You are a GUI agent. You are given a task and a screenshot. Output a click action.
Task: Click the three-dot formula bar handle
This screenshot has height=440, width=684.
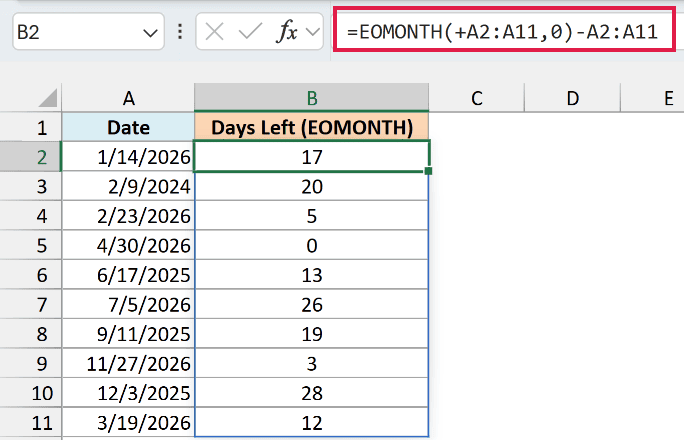(180, 32)
